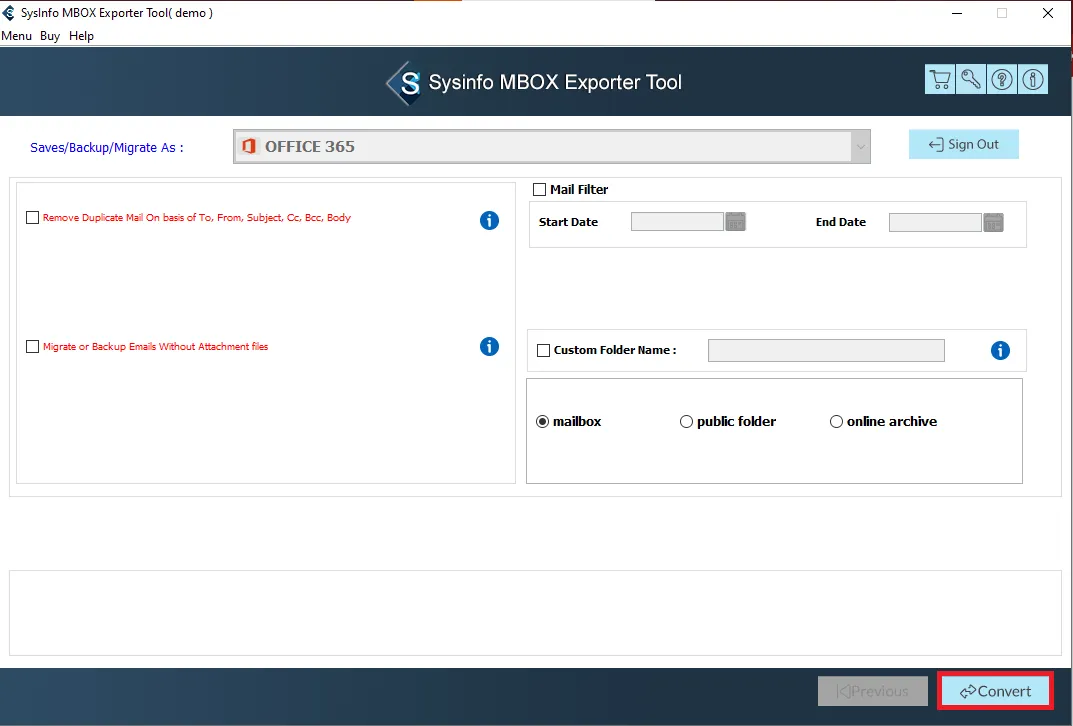Click the key activation icon

click(x=971, y=79)
